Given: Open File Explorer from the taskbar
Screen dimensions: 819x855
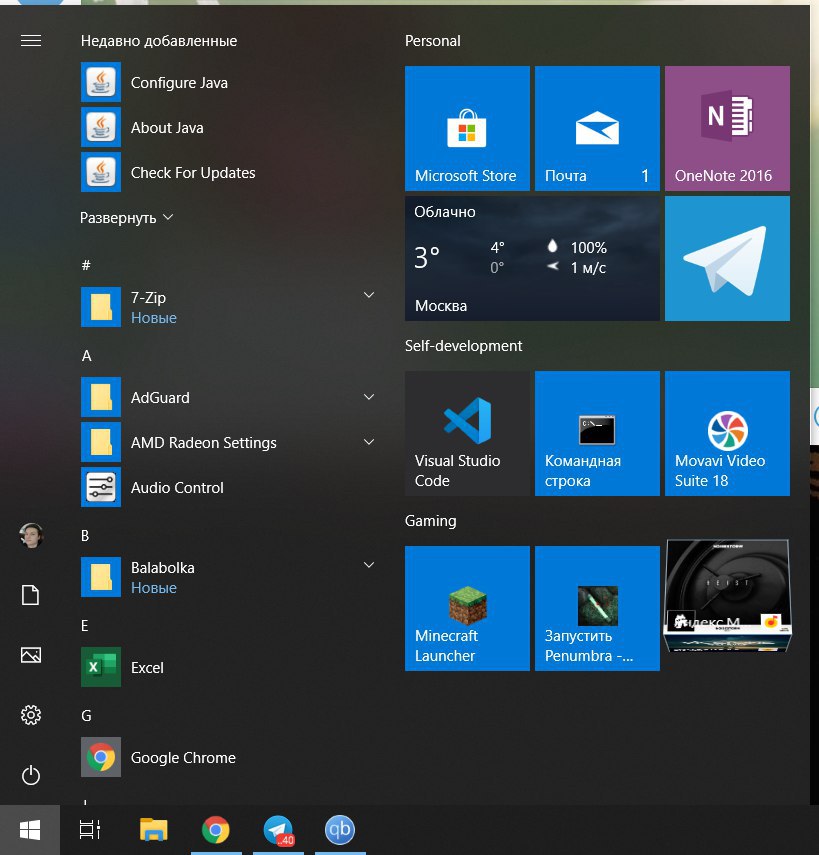Looking at the screenshot, I should (x=154, y=830).
